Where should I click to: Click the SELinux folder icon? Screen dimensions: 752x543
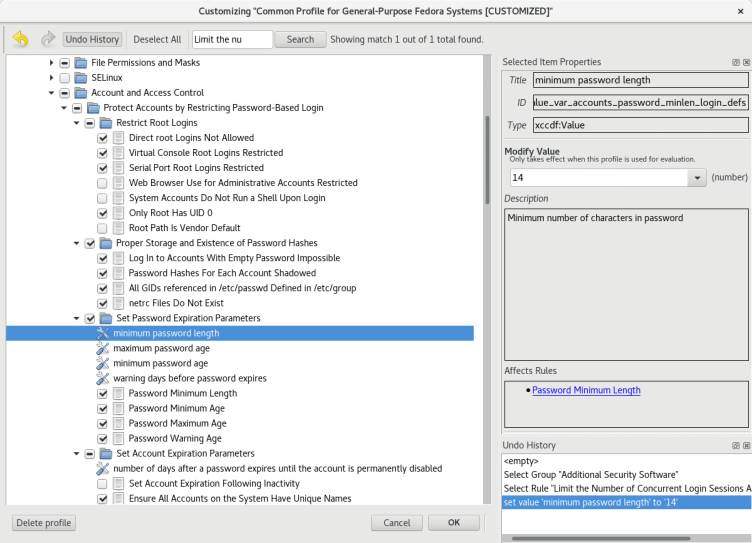coord(81,78)
